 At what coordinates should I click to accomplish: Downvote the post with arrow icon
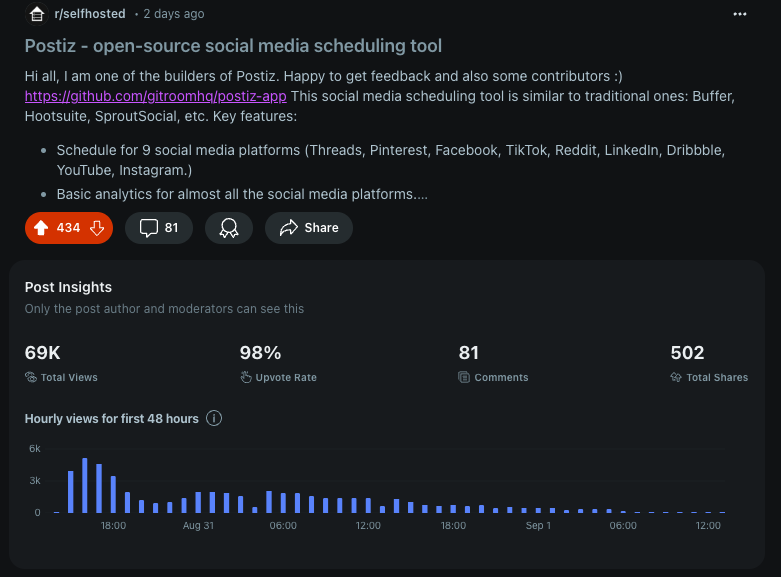(x=97, y=228)
